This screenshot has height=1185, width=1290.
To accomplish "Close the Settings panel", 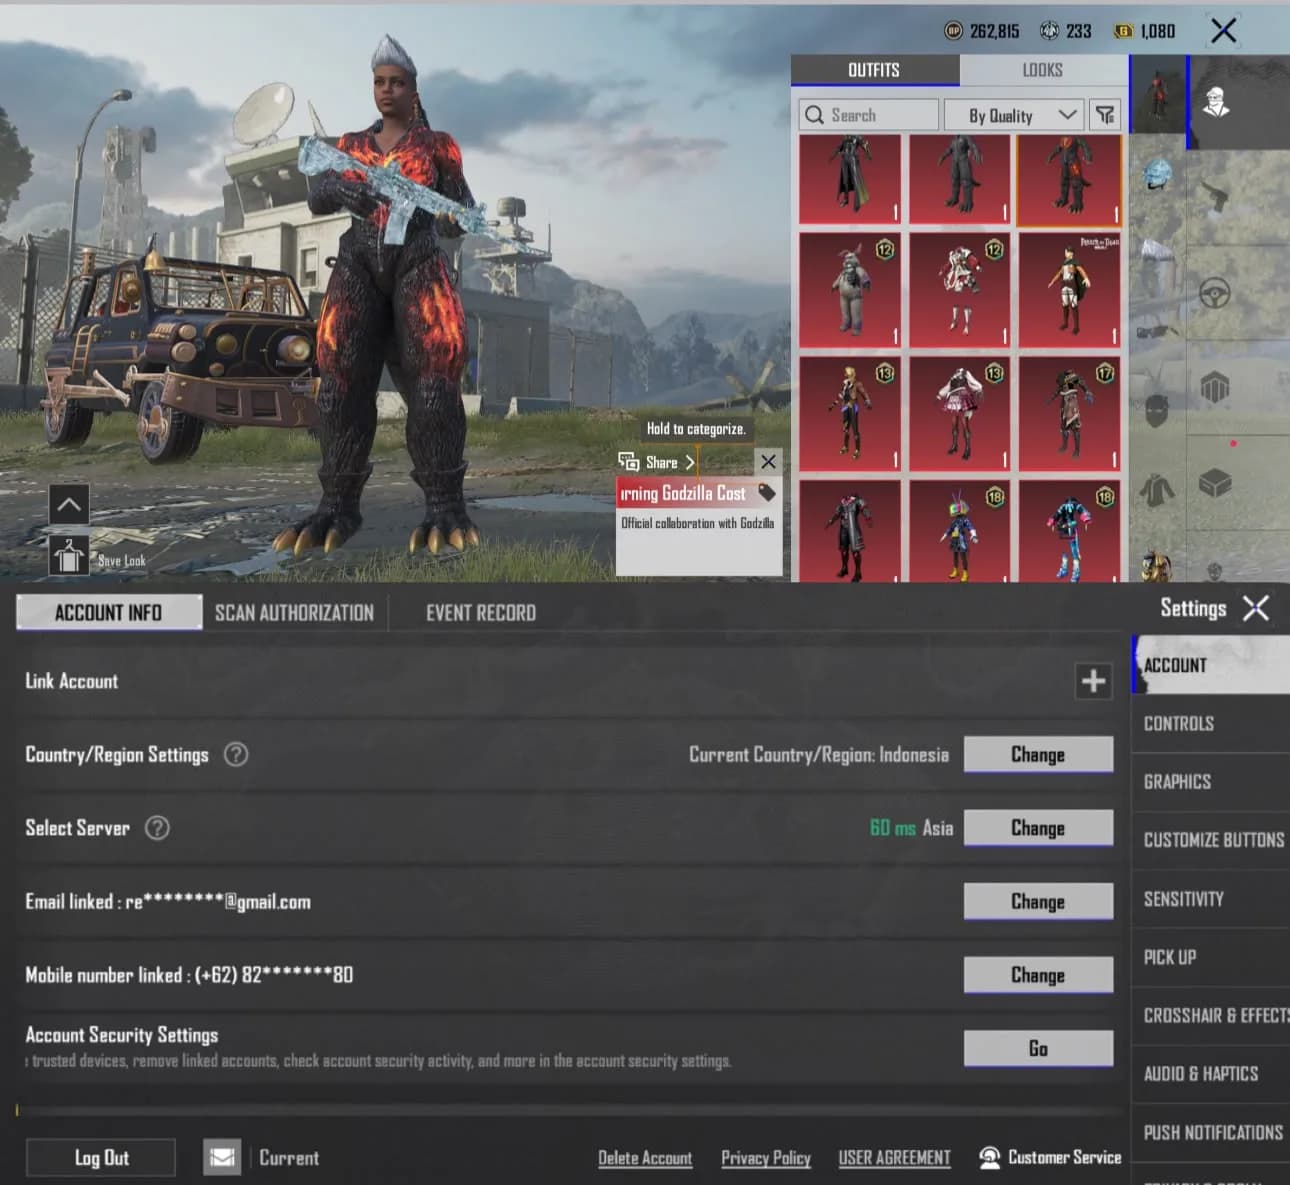I will coord(1256,608).
